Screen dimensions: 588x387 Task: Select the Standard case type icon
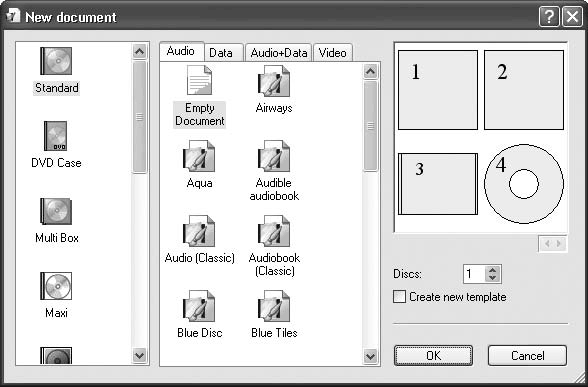click(x=56, y=61)
